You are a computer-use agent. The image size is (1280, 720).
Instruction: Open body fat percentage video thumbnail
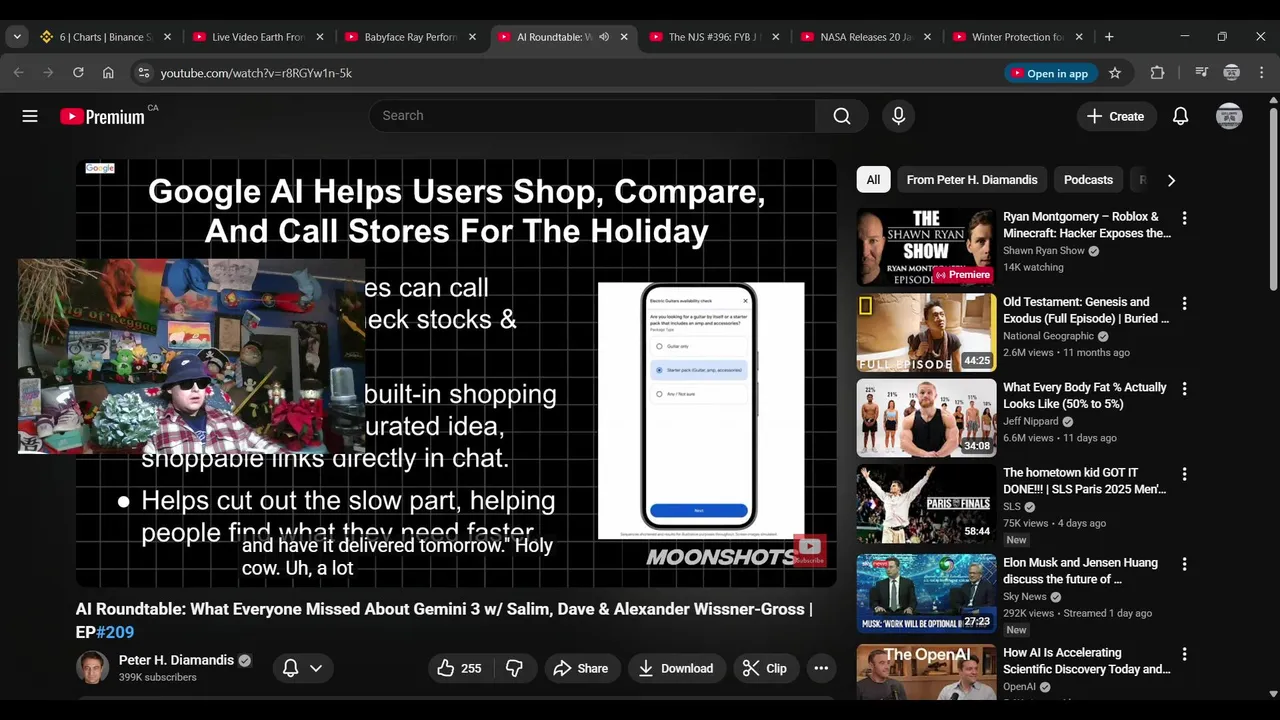pos(926,418)
